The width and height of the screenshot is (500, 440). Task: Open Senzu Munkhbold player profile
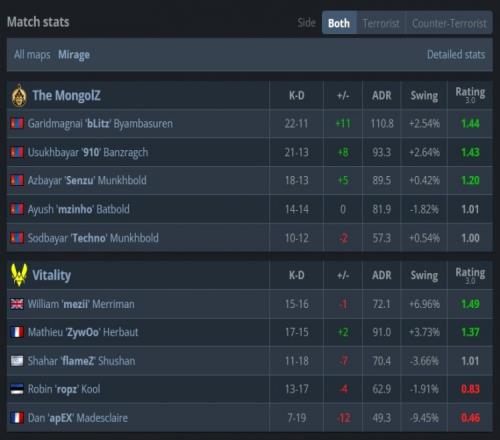87,180
